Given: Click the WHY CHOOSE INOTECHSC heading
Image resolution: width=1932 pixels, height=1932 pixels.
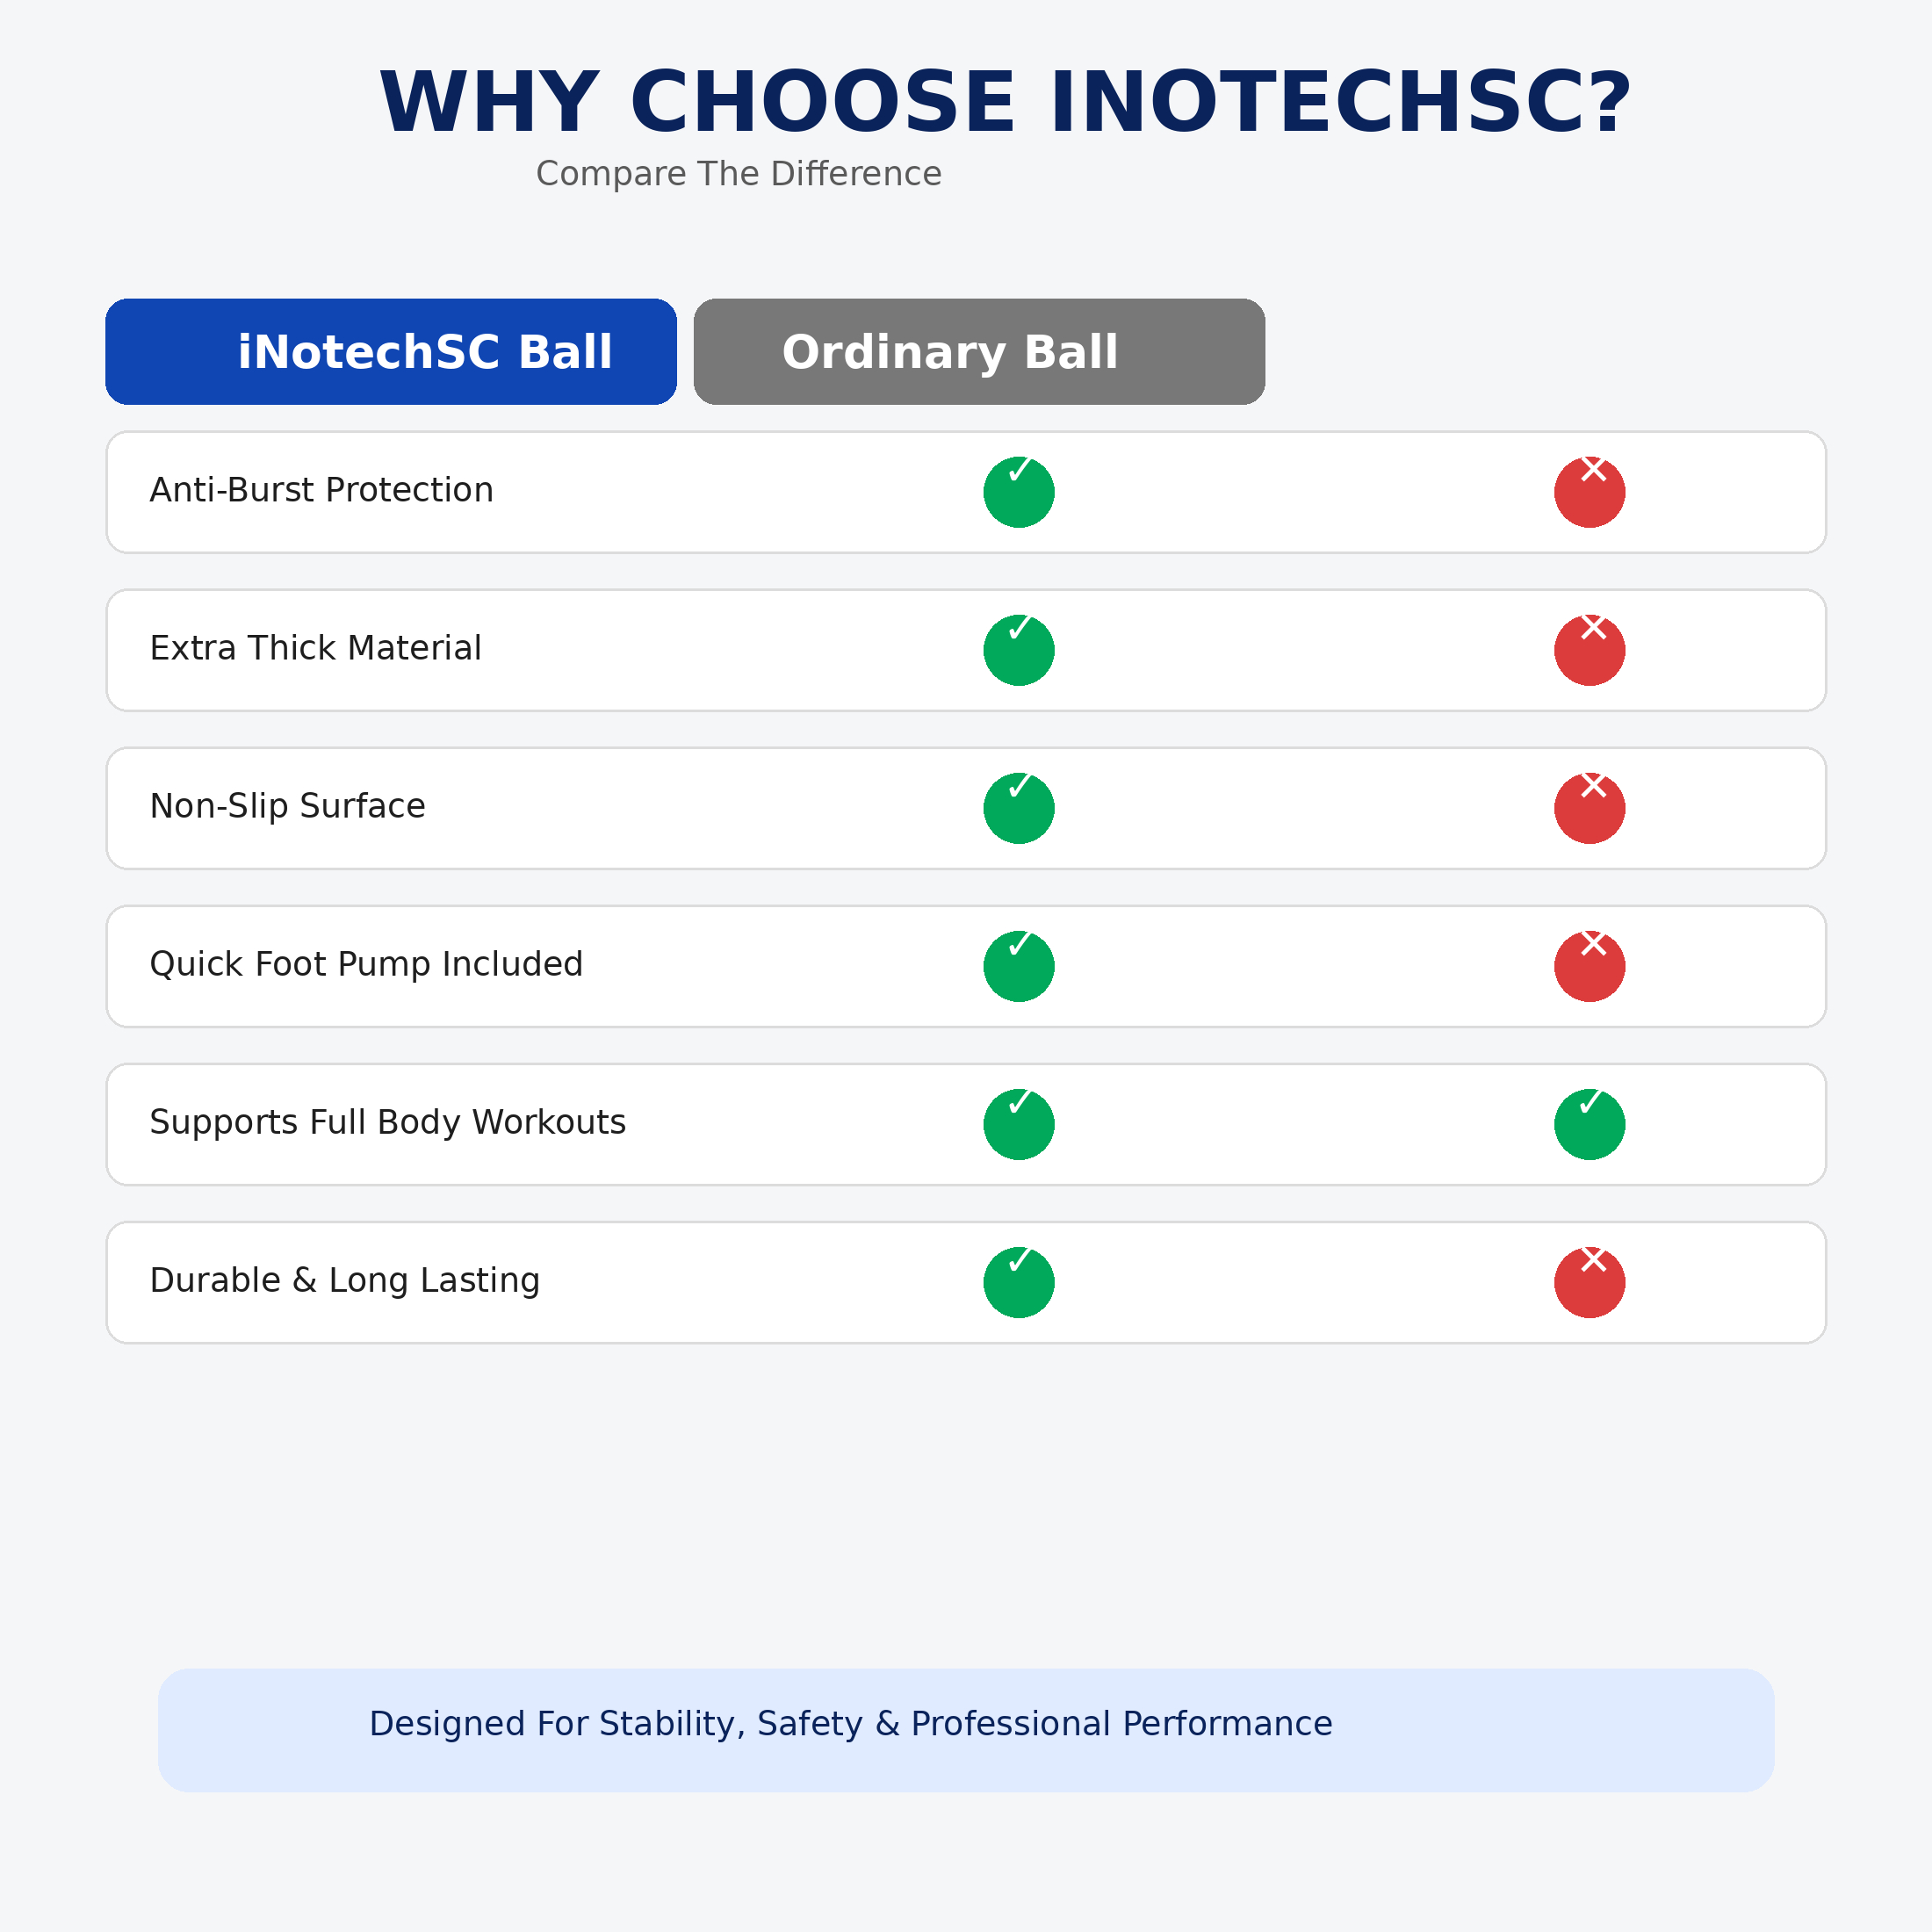Looking at the screenshot, I should [1005, 102].
